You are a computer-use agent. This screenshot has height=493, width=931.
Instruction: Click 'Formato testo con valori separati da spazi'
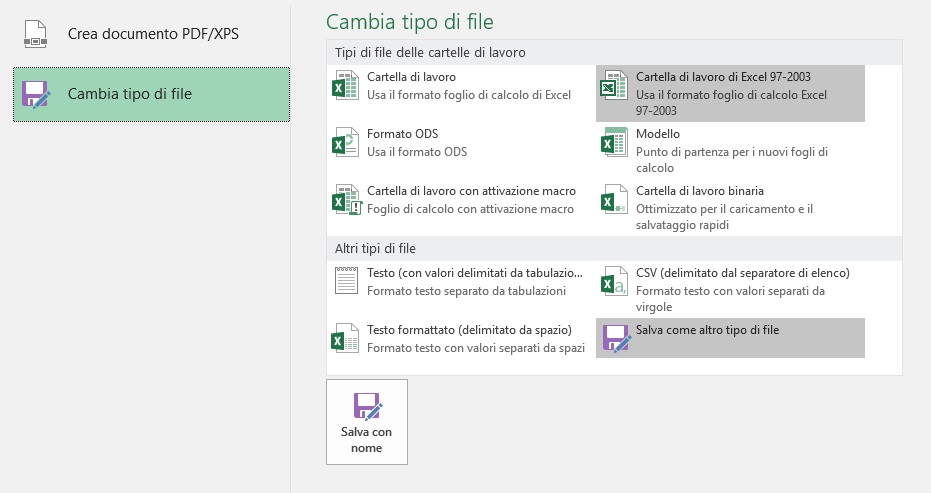tap(476, 348)
